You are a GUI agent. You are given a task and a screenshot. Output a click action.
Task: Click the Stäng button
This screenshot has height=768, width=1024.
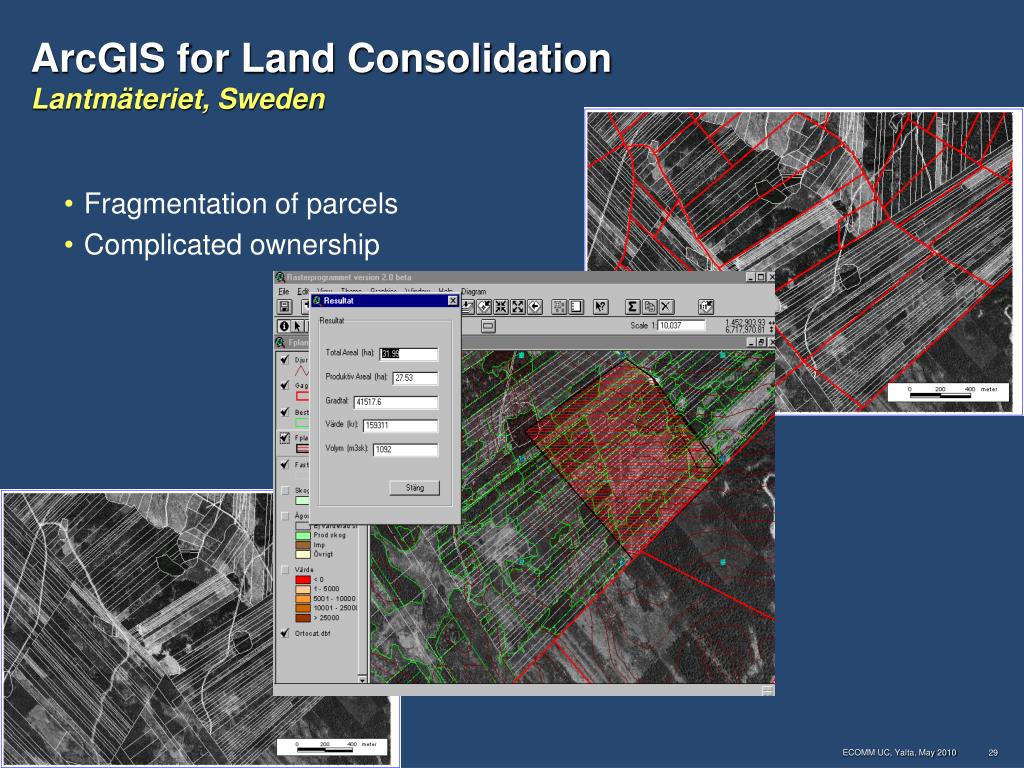coord(415,488)
